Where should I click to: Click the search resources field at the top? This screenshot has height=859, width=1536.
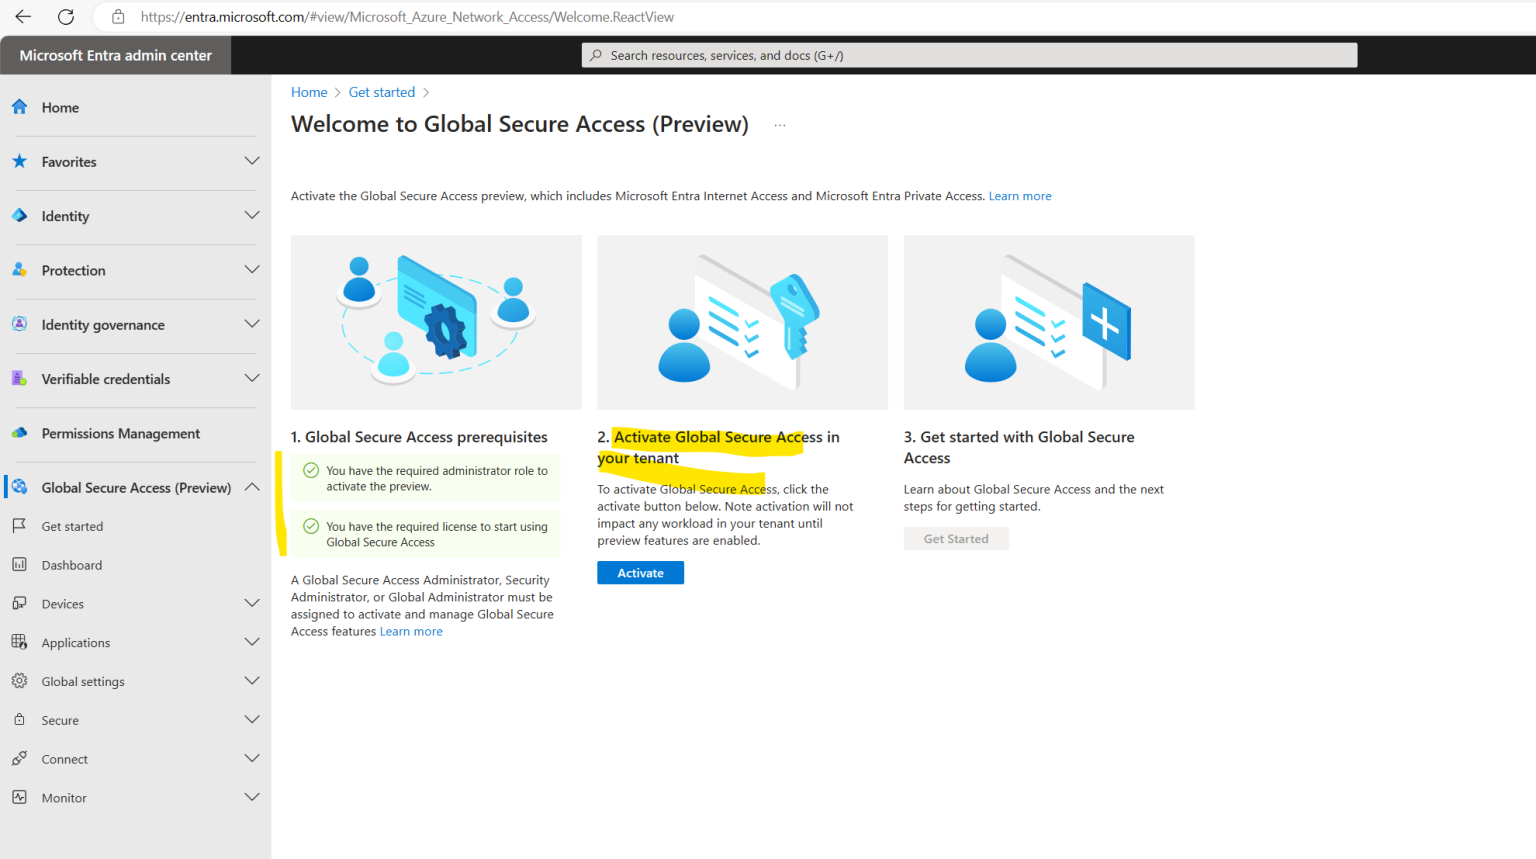click(968, 55)
